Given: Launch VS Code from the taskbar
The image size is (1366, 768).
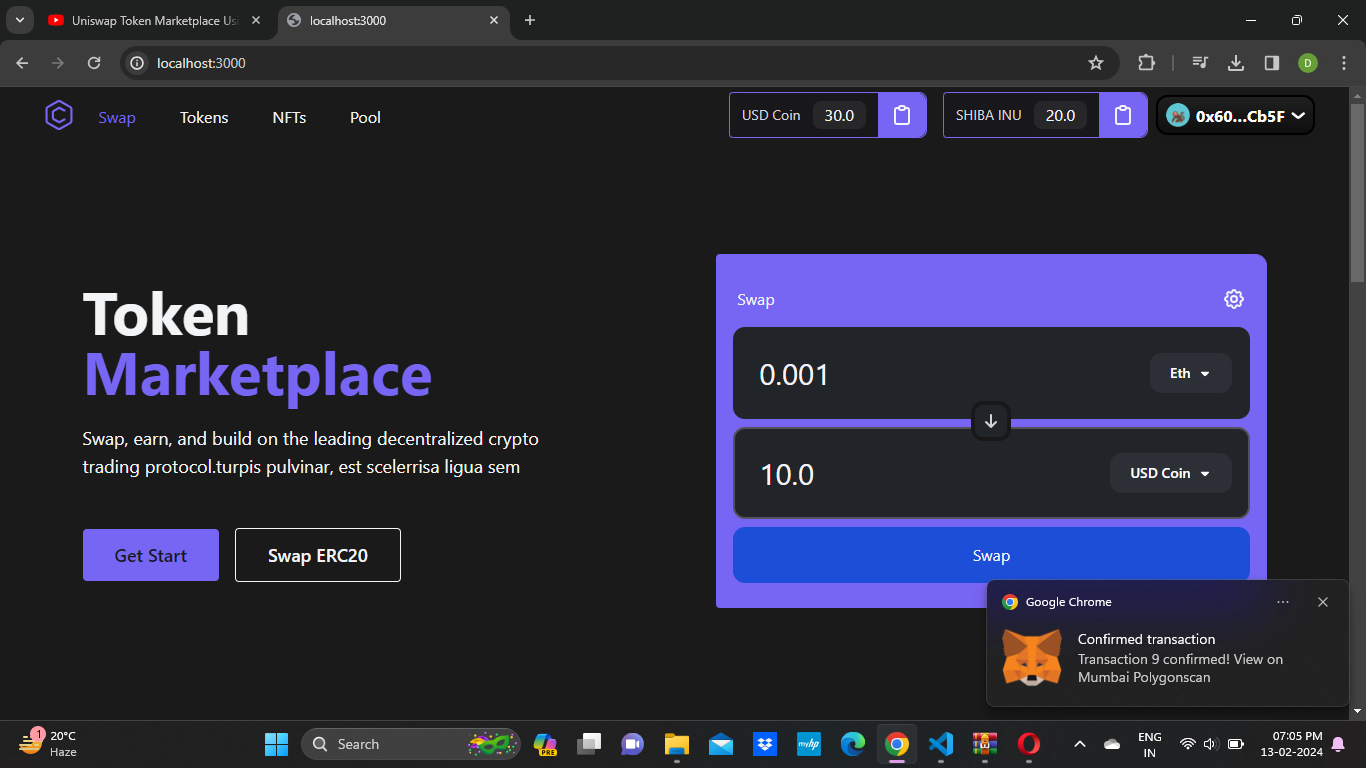Looking at the screenshot, I should tap(941, 744).
